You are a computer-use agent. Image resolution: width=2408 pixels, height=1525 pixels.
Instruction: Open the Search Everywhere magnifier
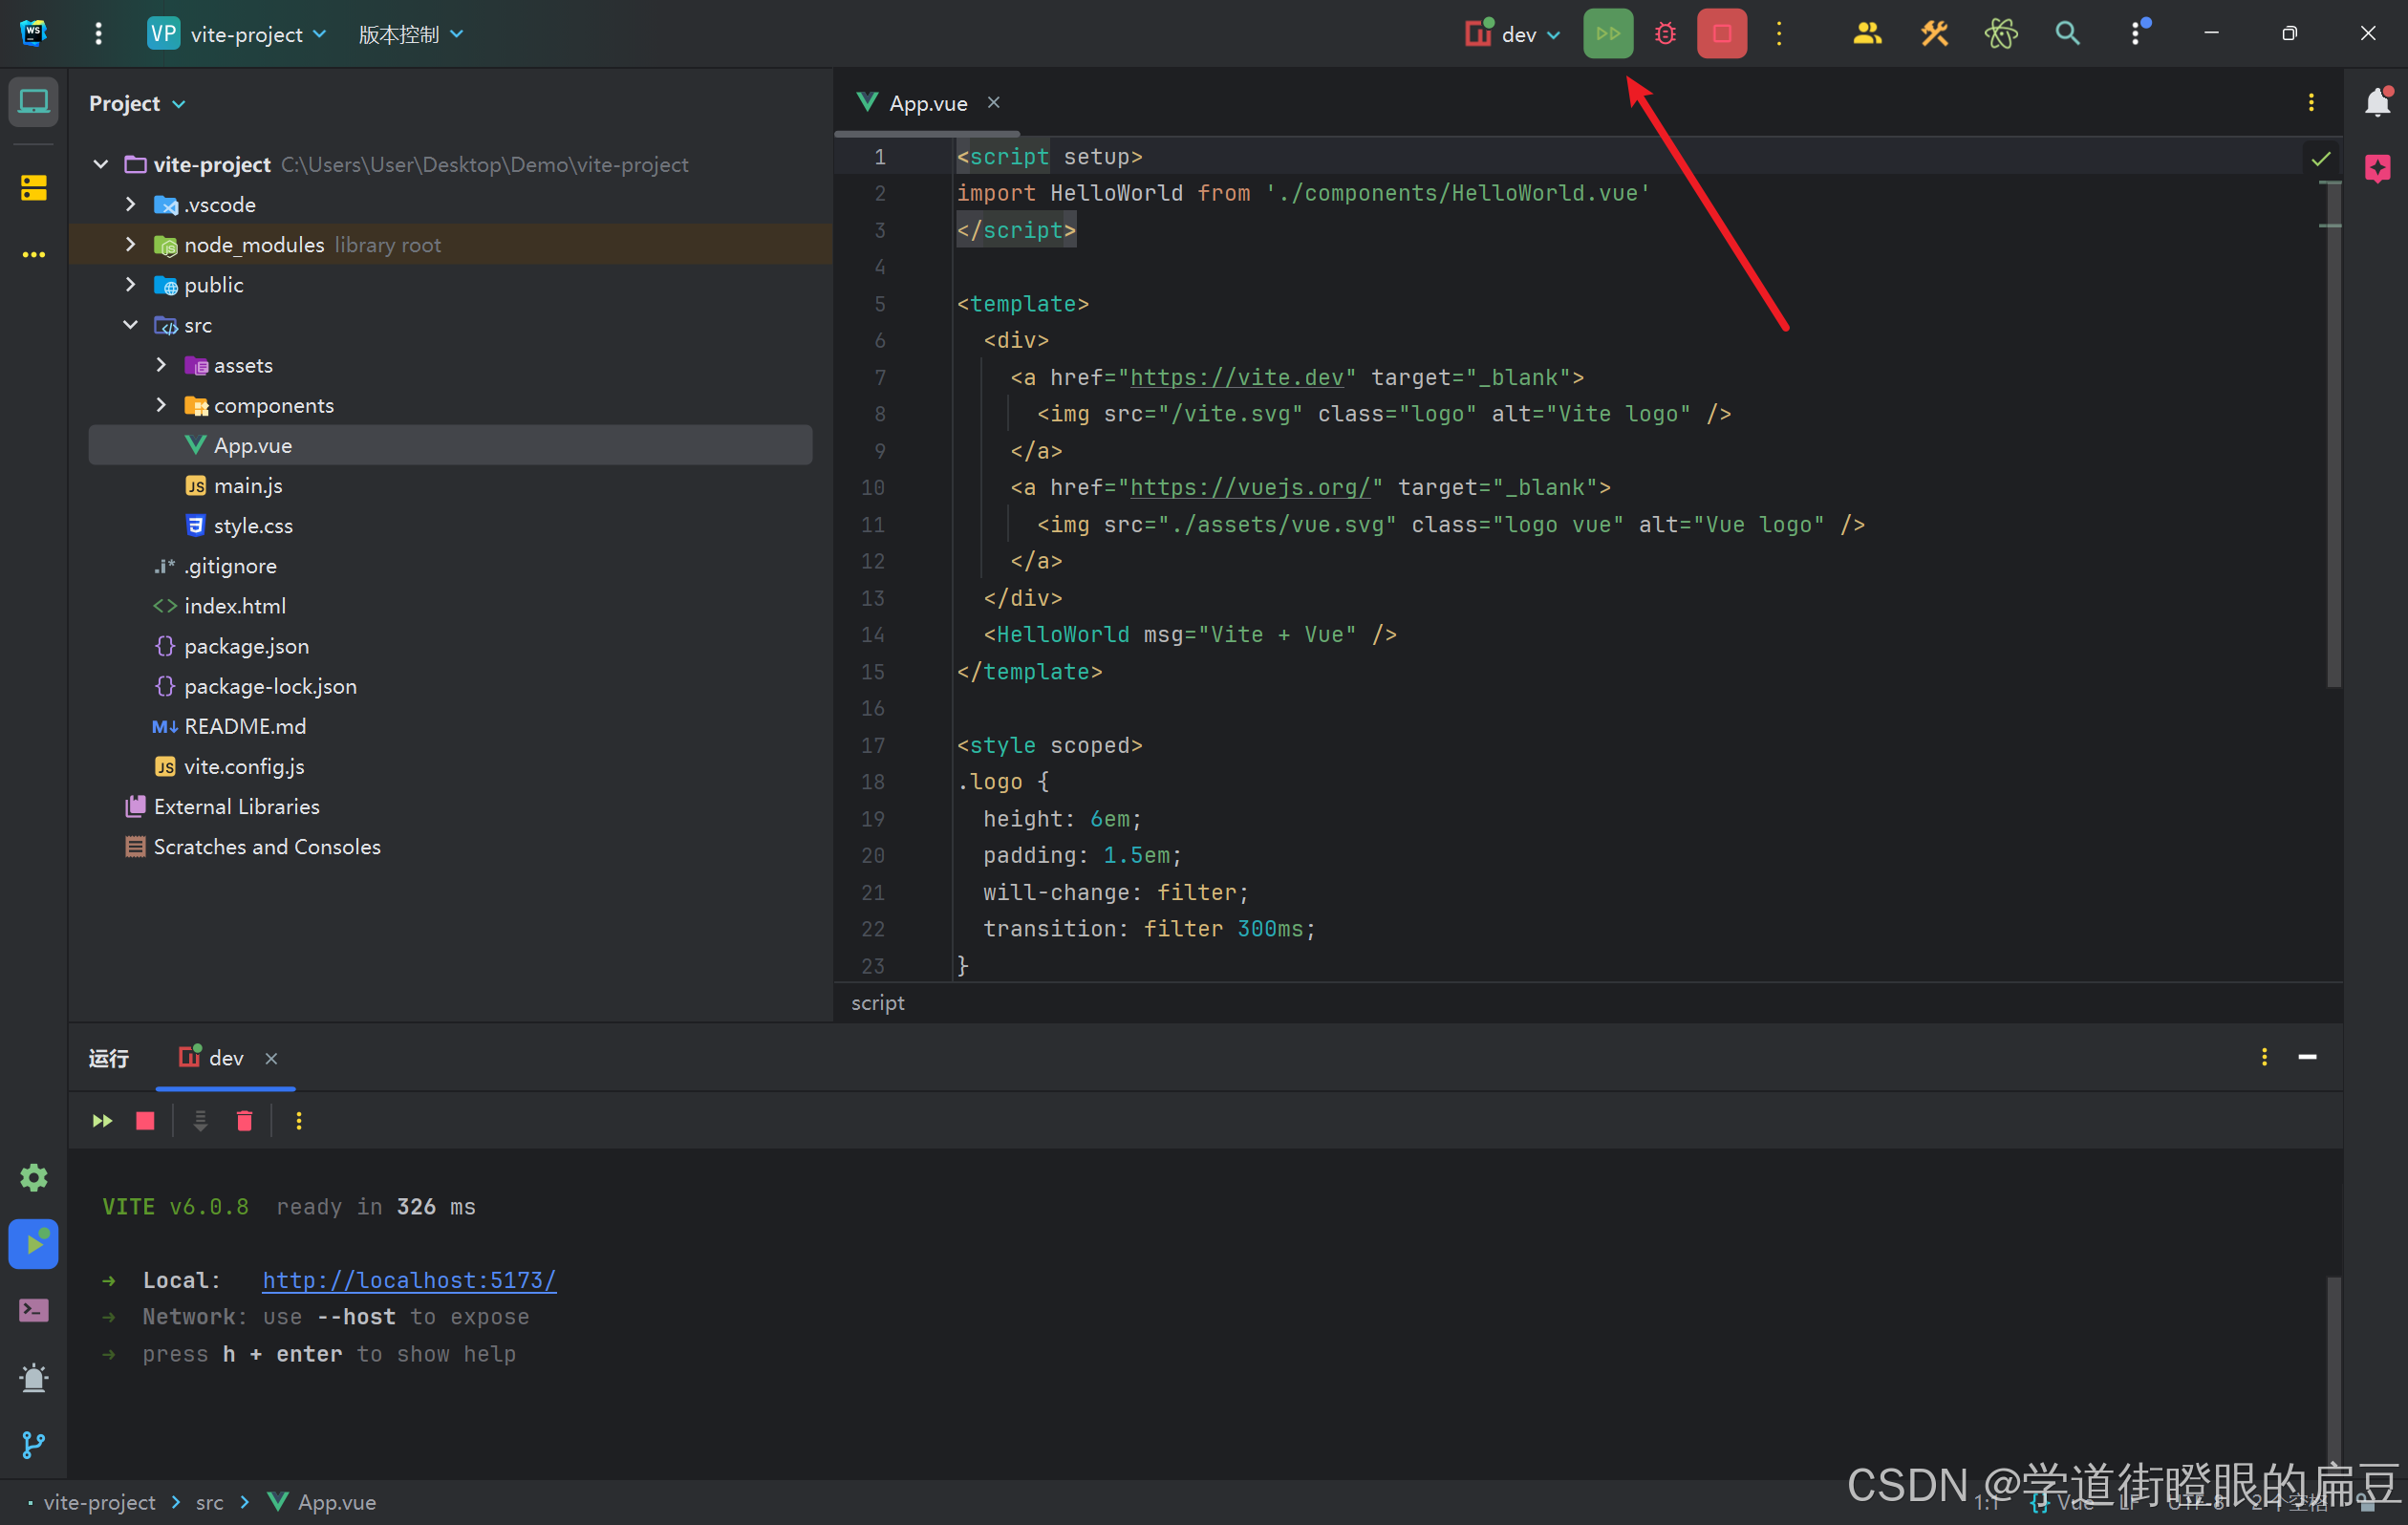coord(2067,34)
